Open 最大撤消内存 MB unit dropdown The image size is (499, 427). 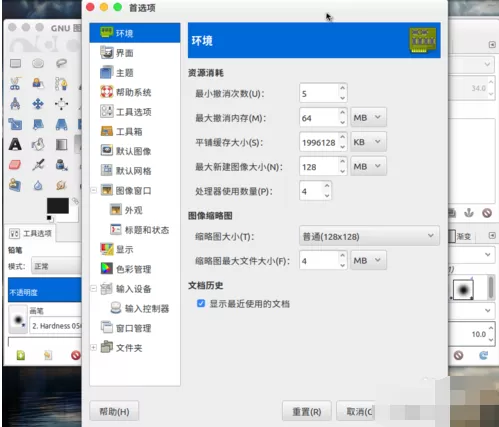[x=368, y=117]
